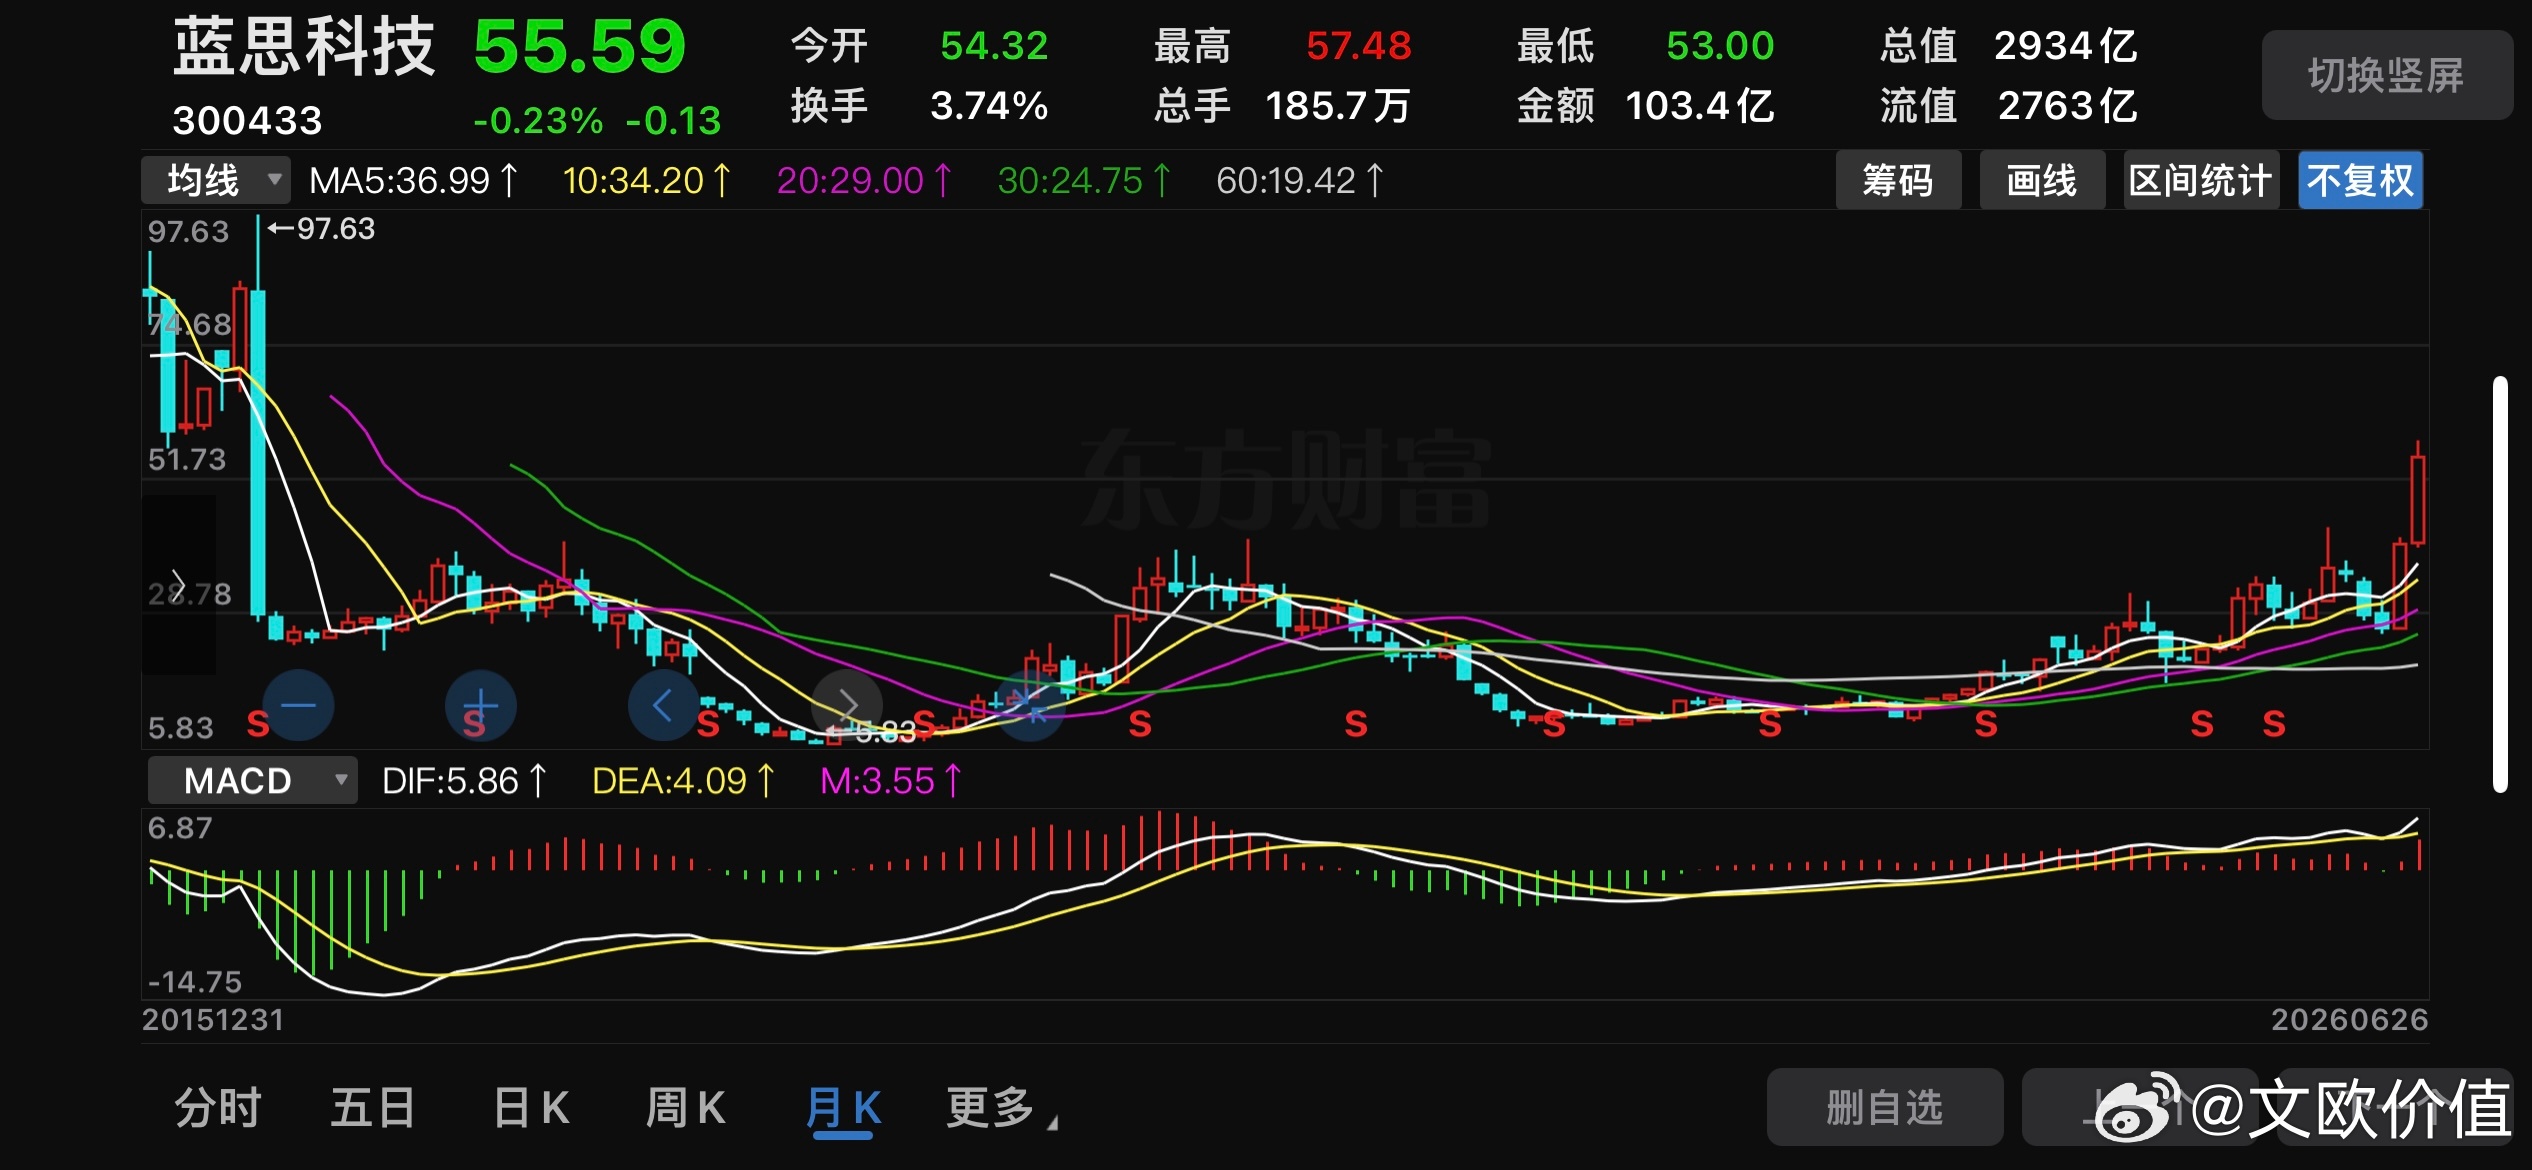Switch to 分时 chart tab
The width and height of the screenshot is (2532, 1170).
218,1108
